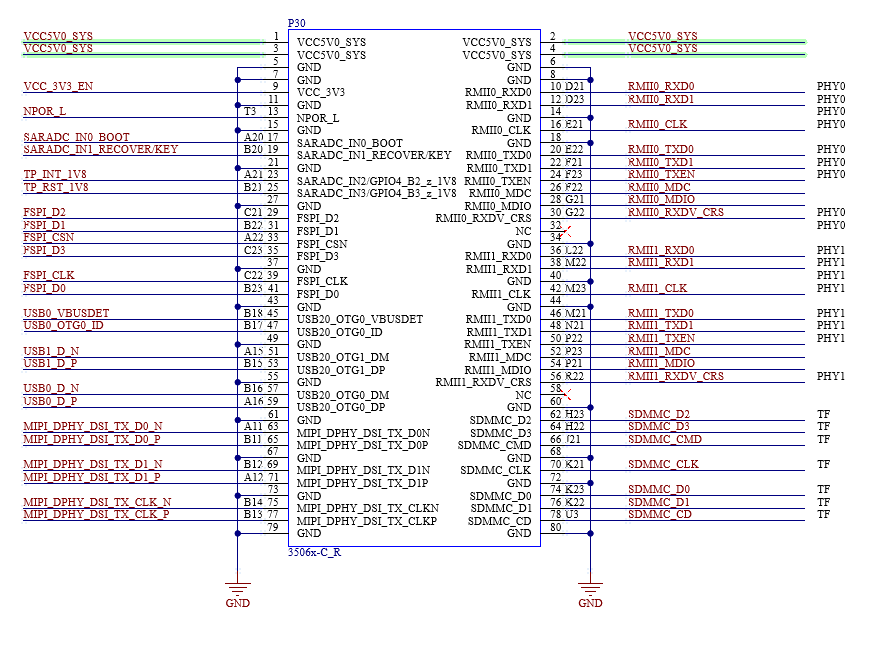Select the no-connect X marker at pin 34

coord(567,232)
